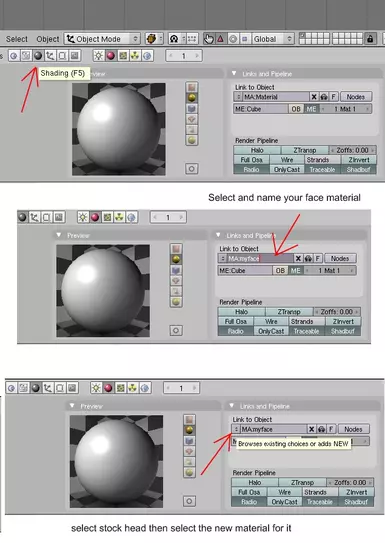Click the sphere preview render in top panel
Viewport: 385px width, 543px height.
click(x=119, y=129)
